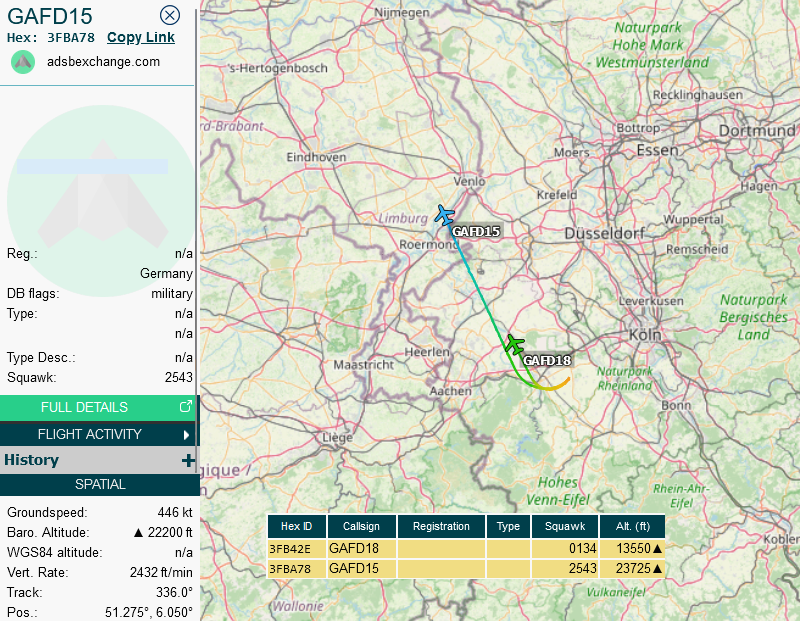The image size is (800, 621).
Task: Click the adsbexchange.com logo icon
Action: [23, 62]
